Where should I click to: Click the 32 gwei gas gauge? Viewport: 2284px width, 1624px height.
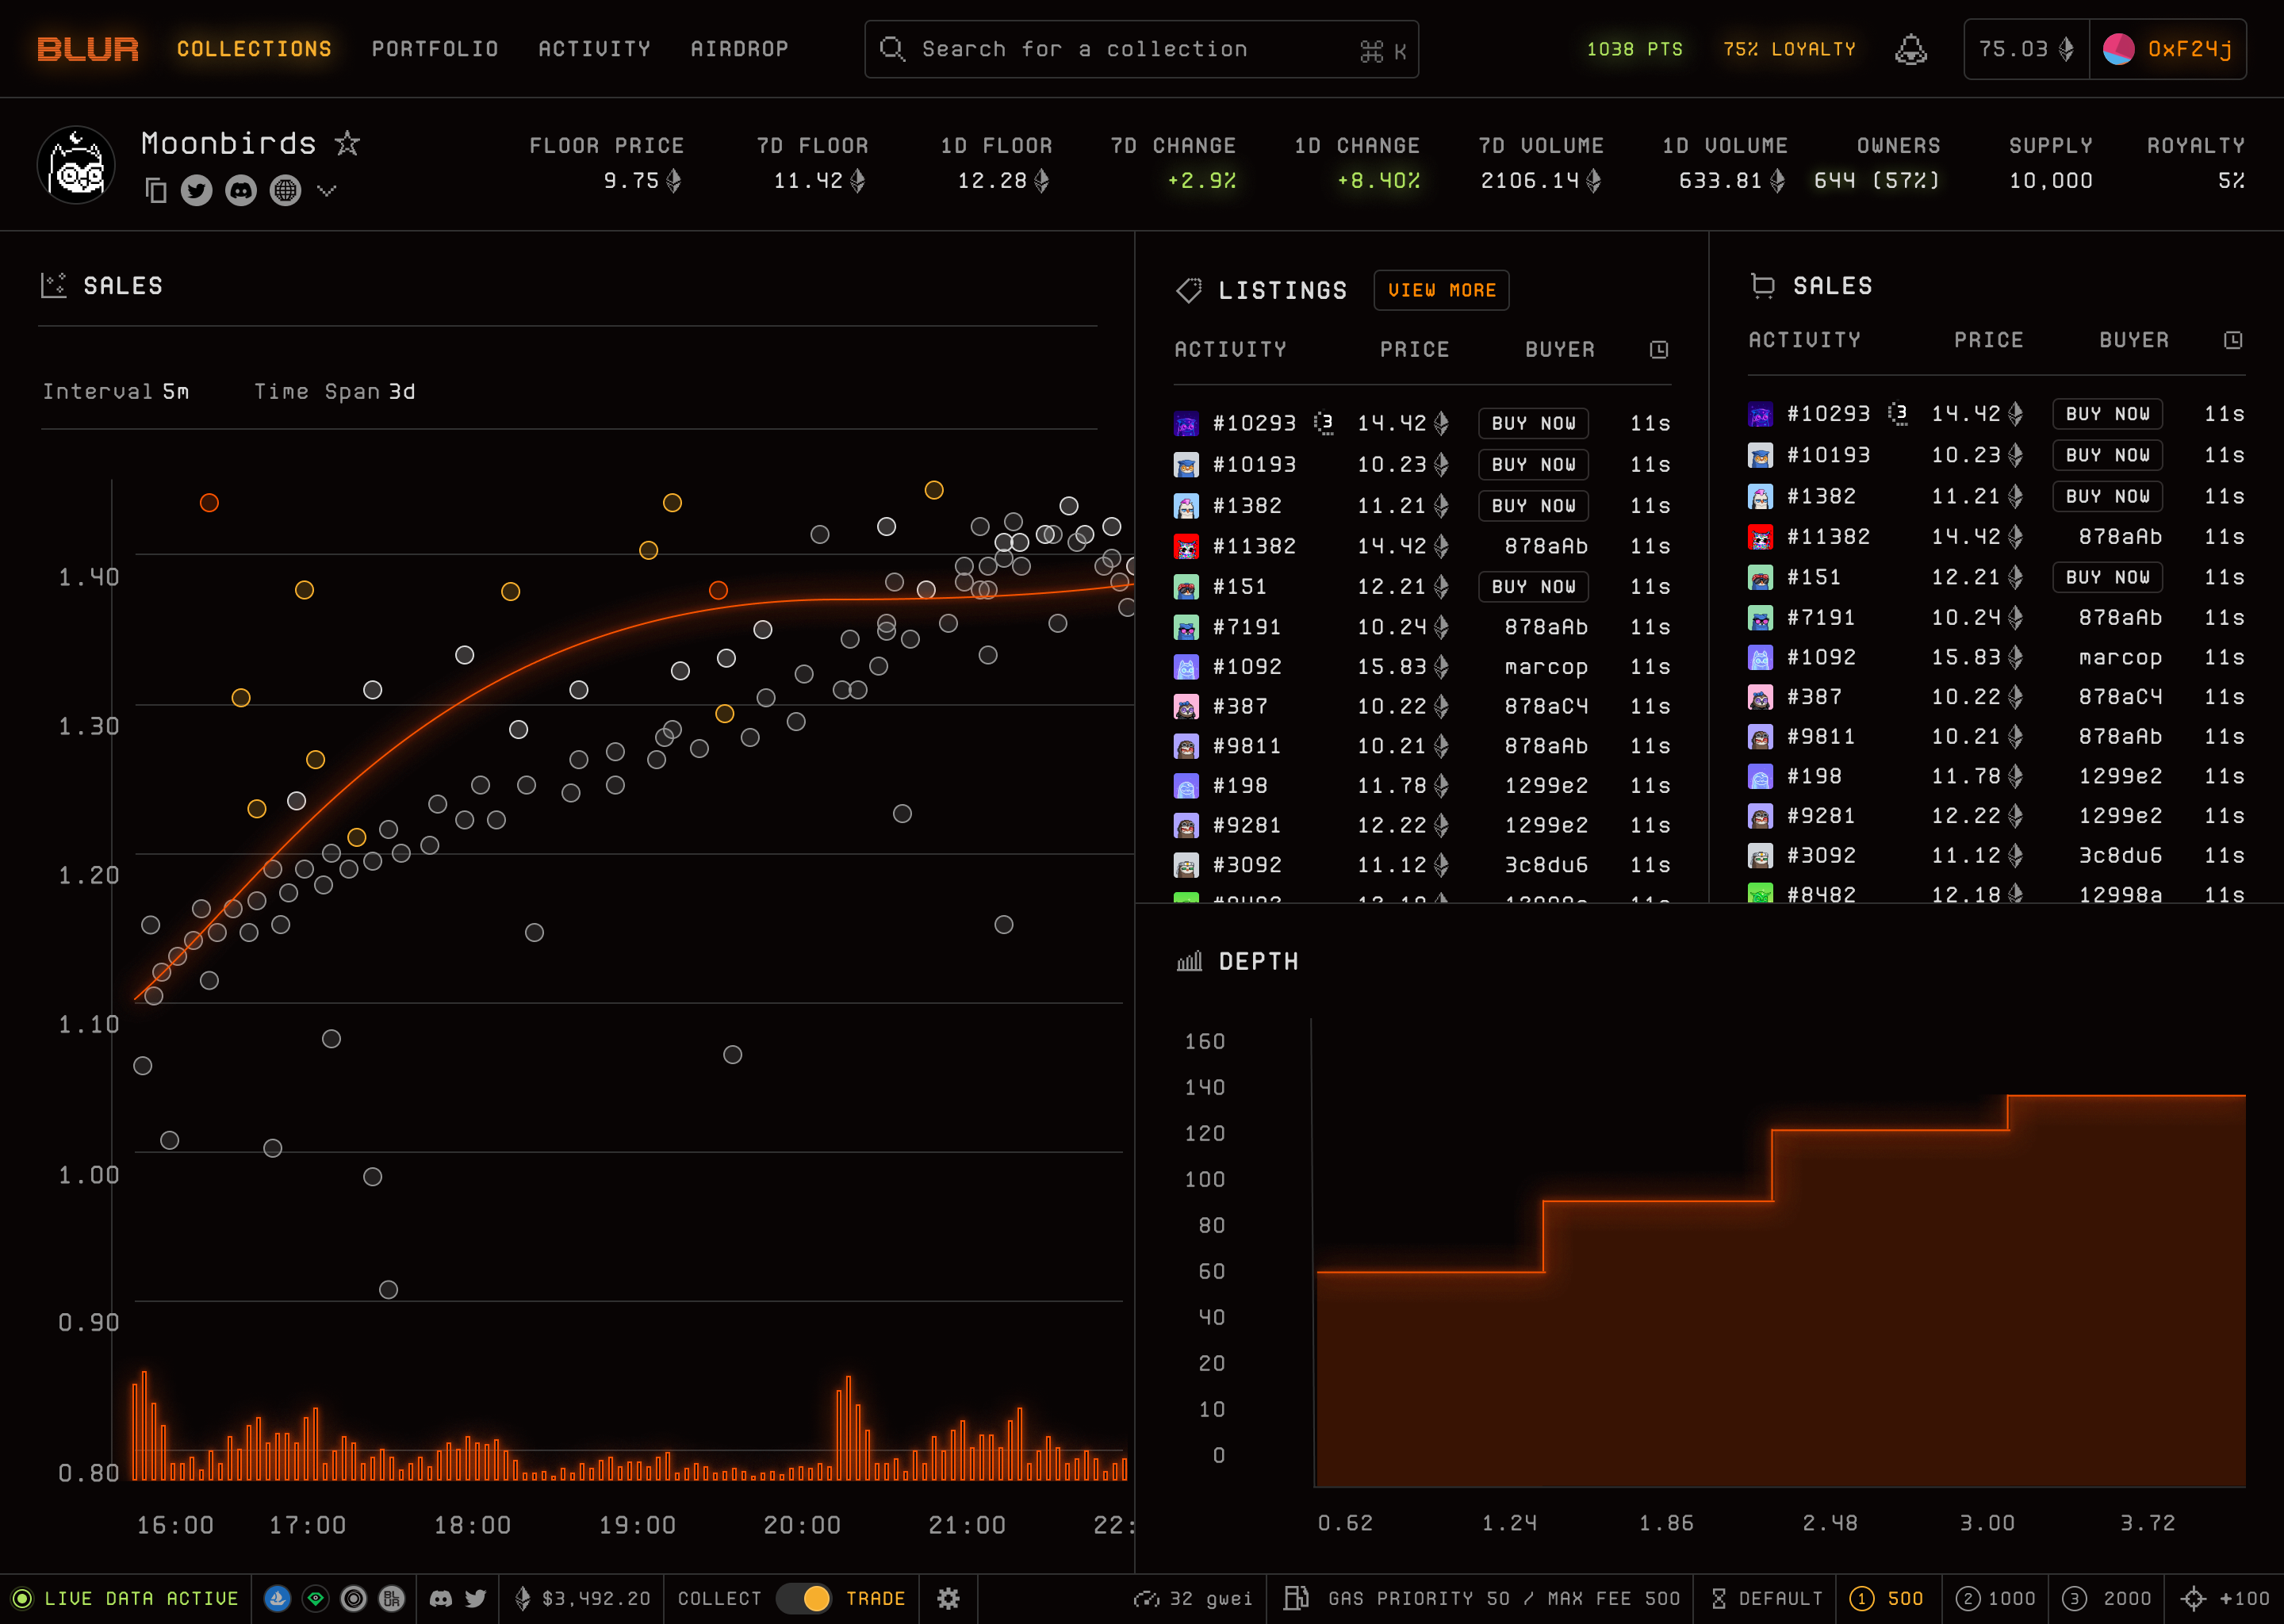click(1193, 1598)
